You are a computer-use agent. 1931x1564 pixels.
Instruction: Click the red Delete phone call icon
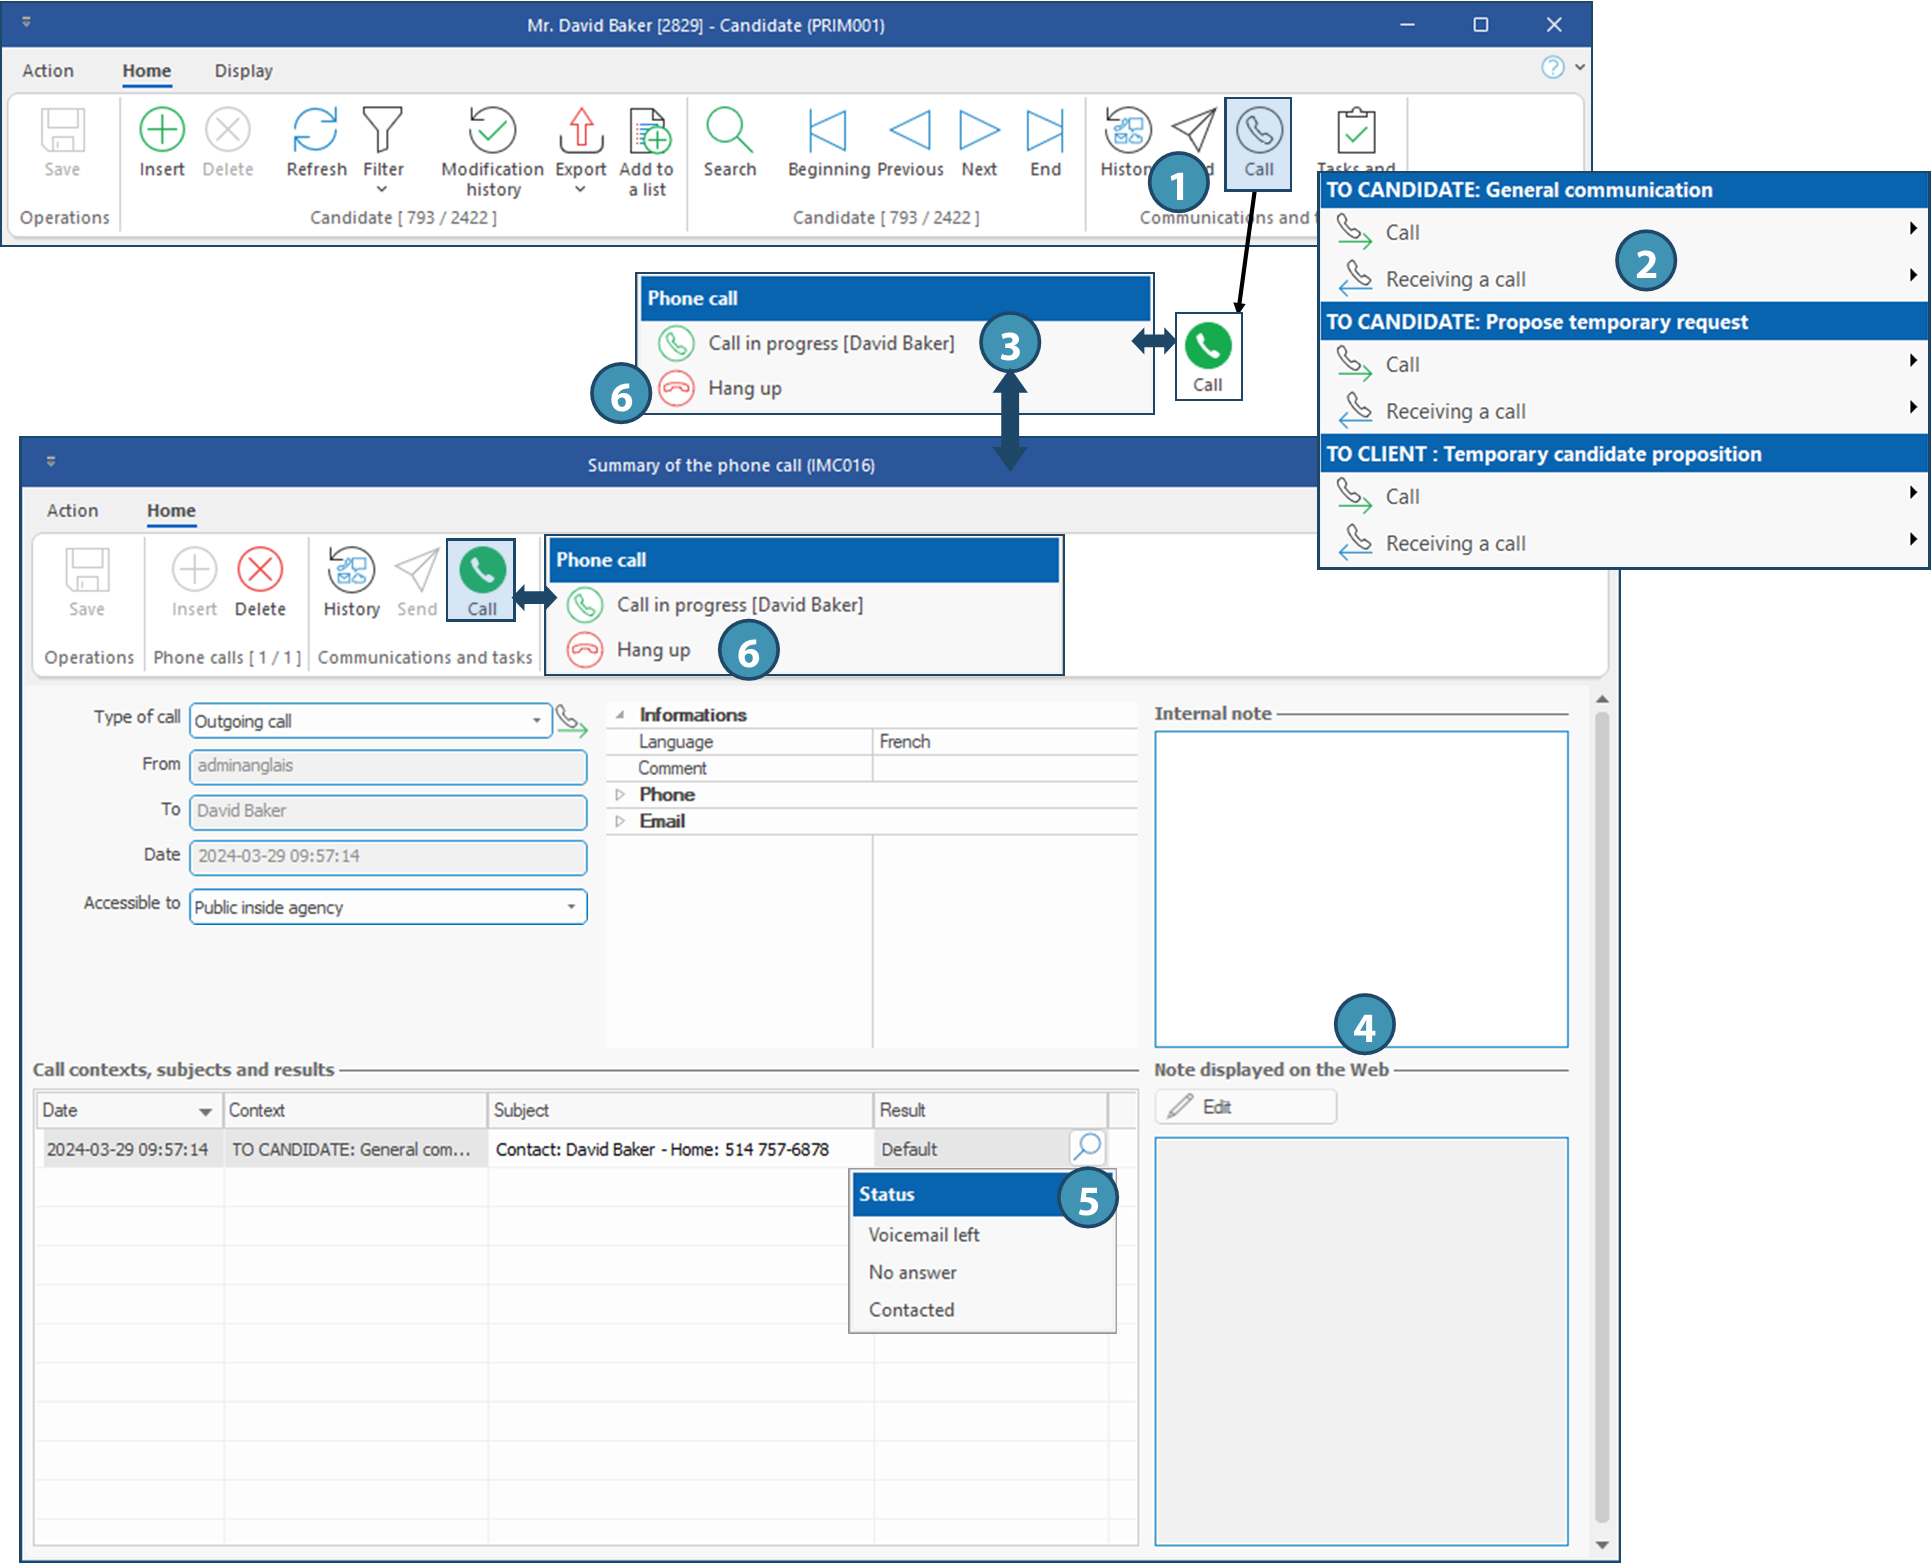coord(260,571)
